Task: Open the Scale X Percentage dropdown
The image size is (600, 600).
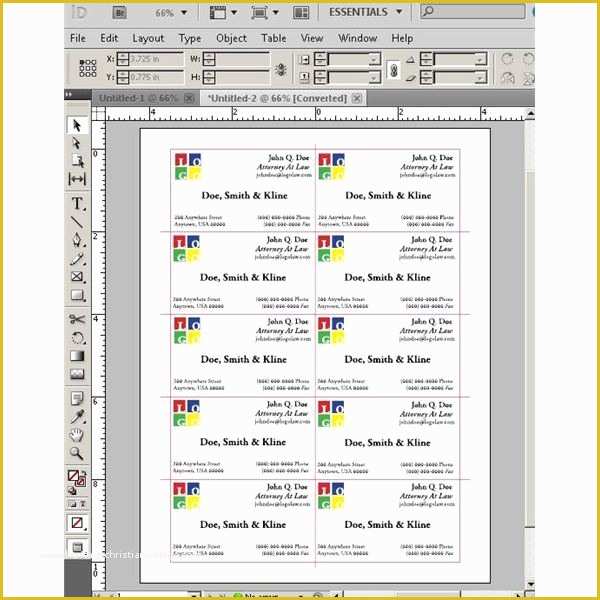Action: point(375,59)
